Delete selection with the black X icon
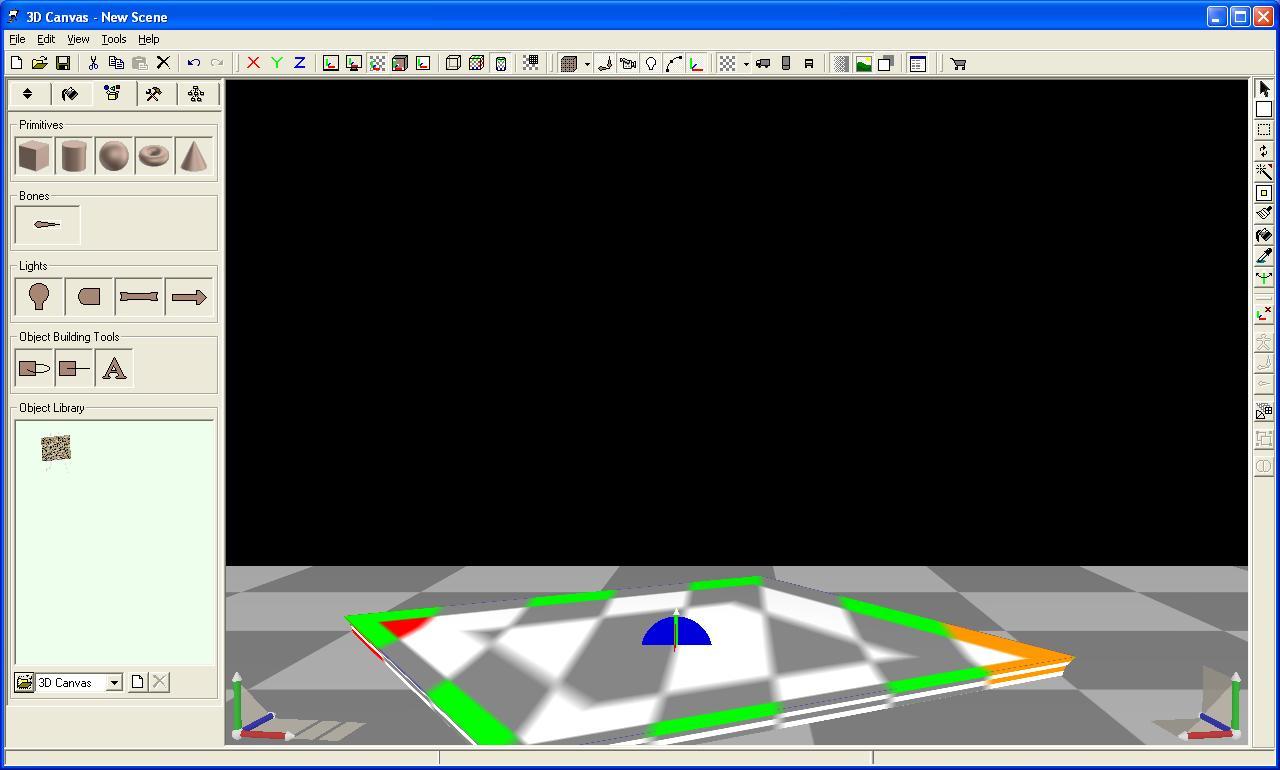The image size is (1280, 770). 163,63
